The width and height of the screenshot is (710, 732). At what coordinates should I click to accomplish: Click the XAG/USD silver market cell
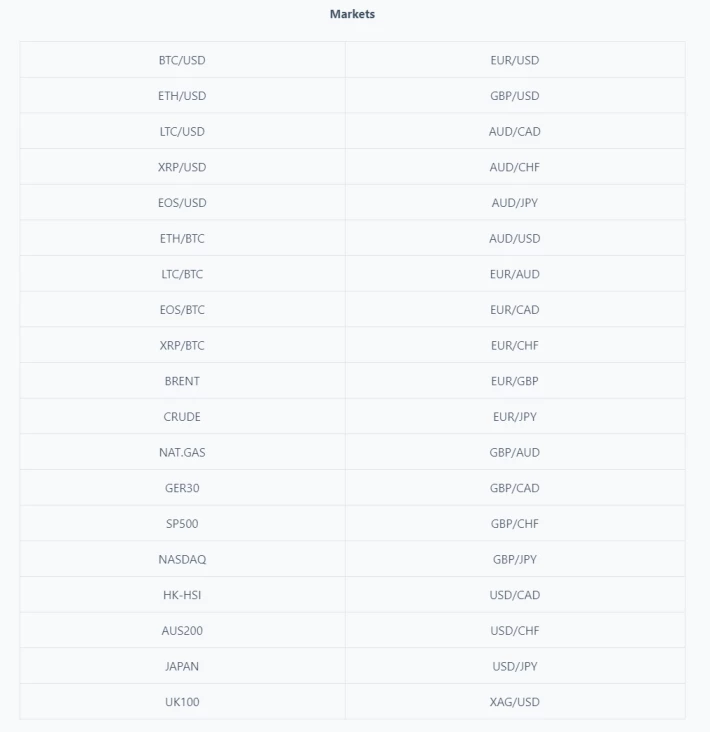(x=515, y=702)
